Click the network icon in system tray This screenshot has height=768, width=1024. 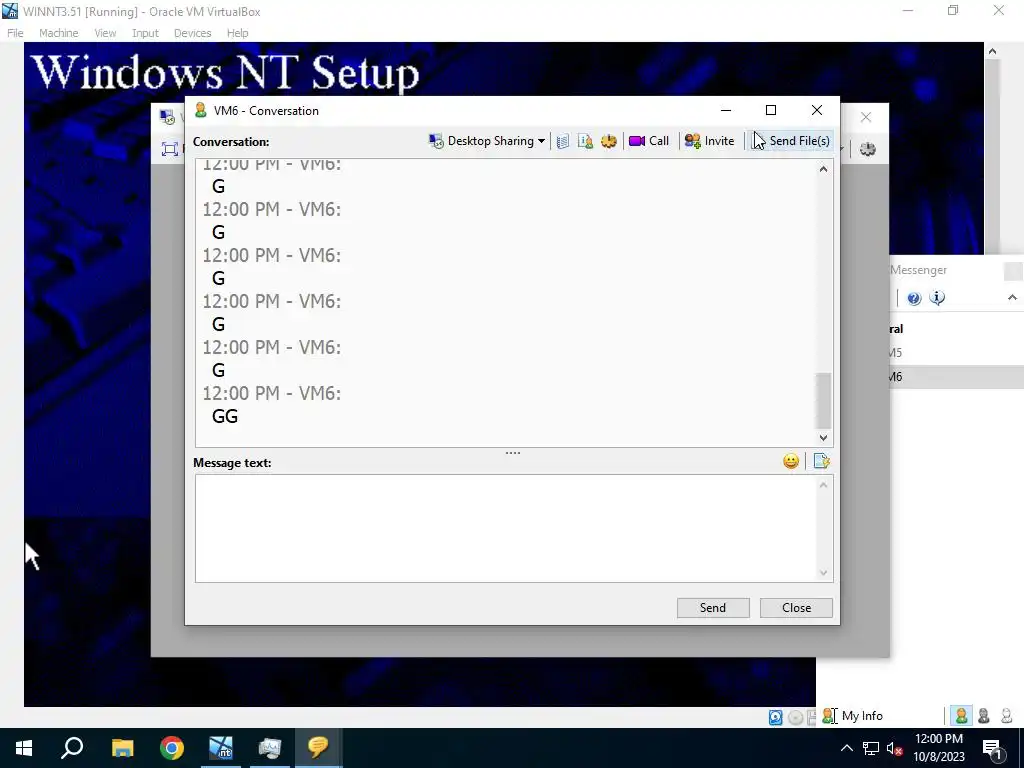(871, 748)
